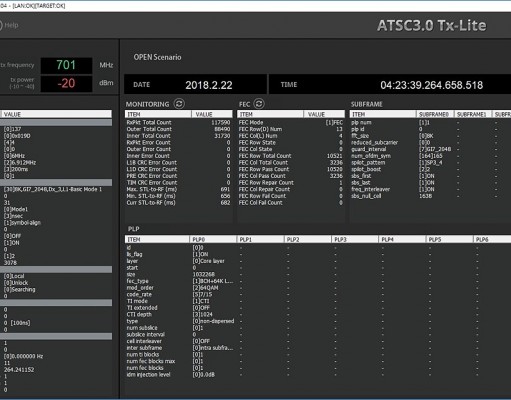
Task: Click the MONITORING refresh icon
Action: click(179, 104)
